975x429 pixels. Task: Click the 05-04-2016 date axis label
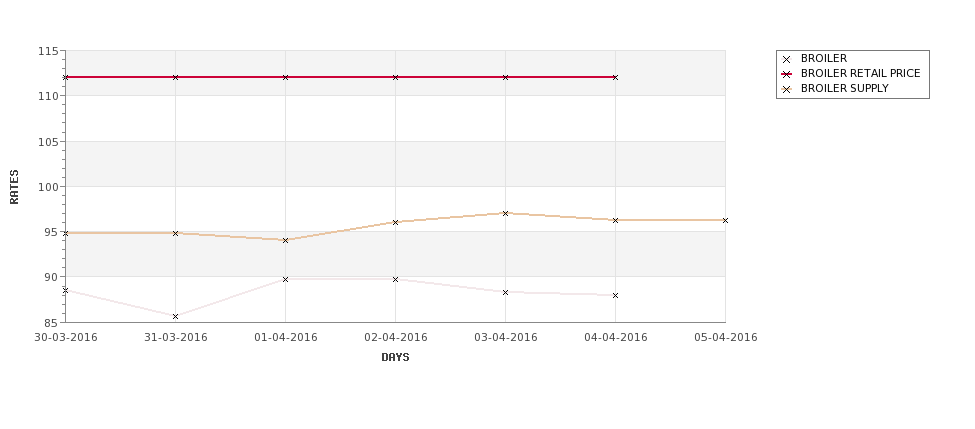coord(726,338)
